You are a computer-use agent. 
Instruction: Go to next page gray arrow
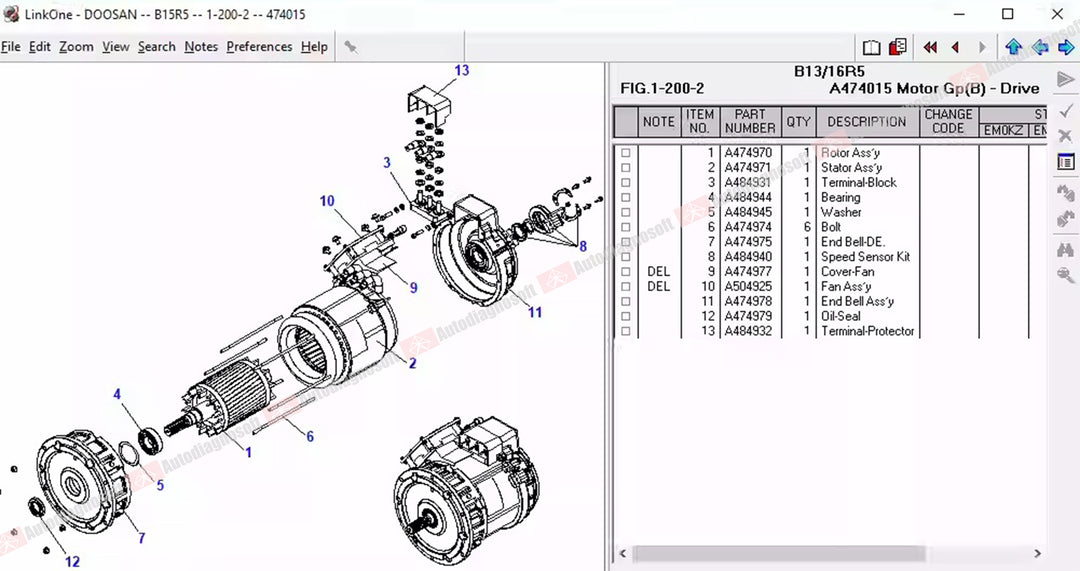[x=982, y=48]
